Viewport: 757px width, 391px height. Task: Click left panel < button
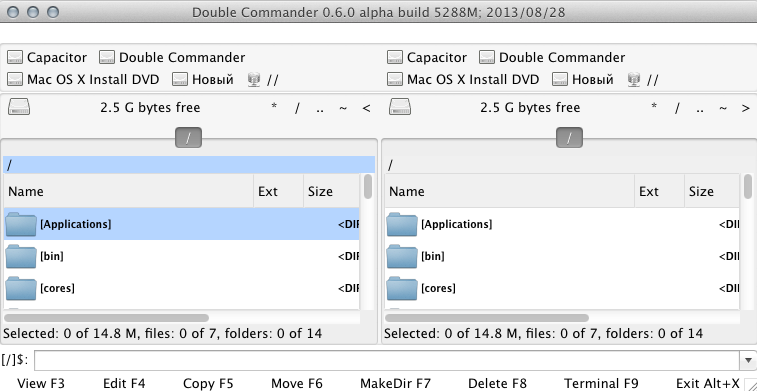point(366,107)
